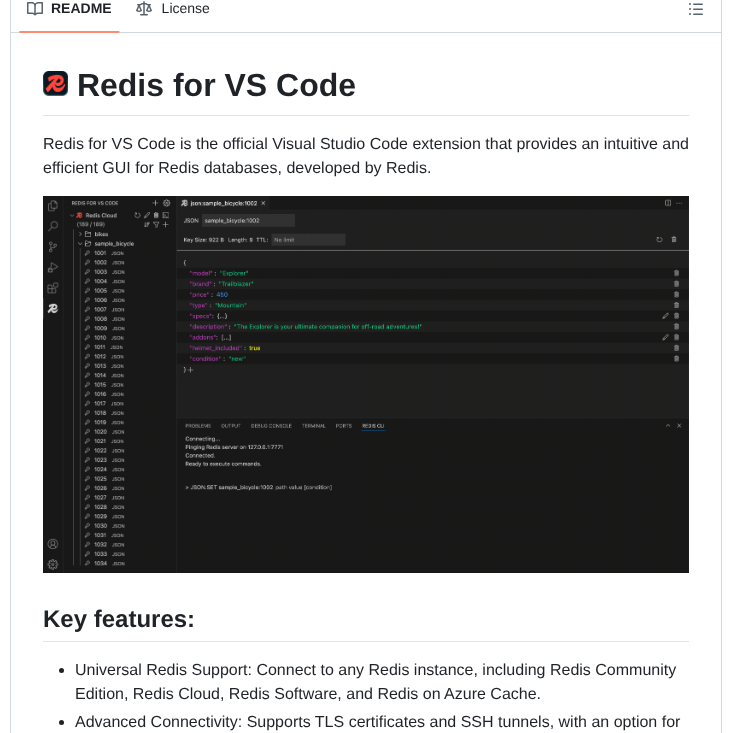Select key 1002 JSON in the tree
734x733 pixels.
pyautogui.click(x=104, y=263)
